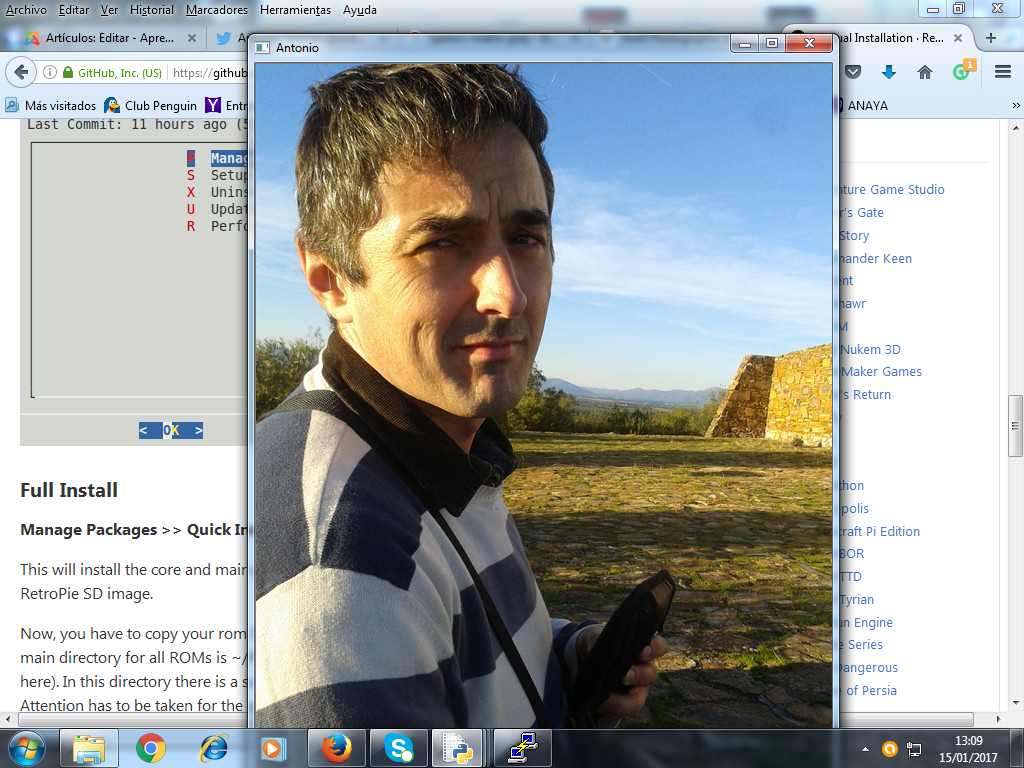
Task: Click the vertical scrollbar down arrow
Action: click(x=1016, y=703)
